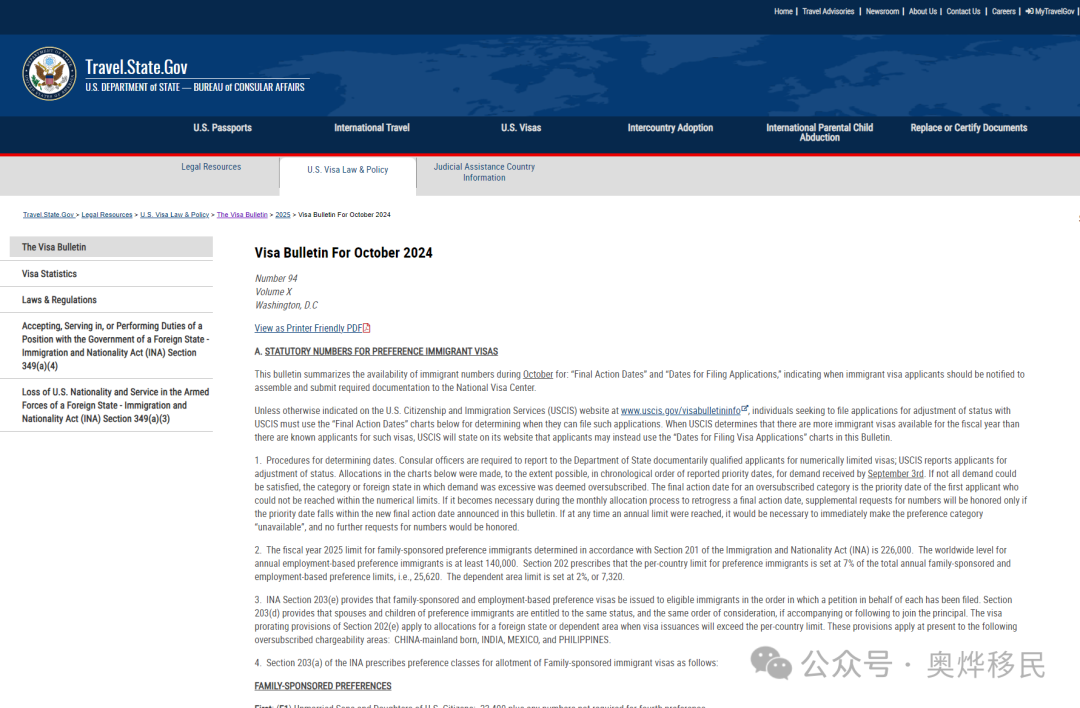
Task: Select The Visa Bulletin sidebar item
Action: (x=111, y=247)
